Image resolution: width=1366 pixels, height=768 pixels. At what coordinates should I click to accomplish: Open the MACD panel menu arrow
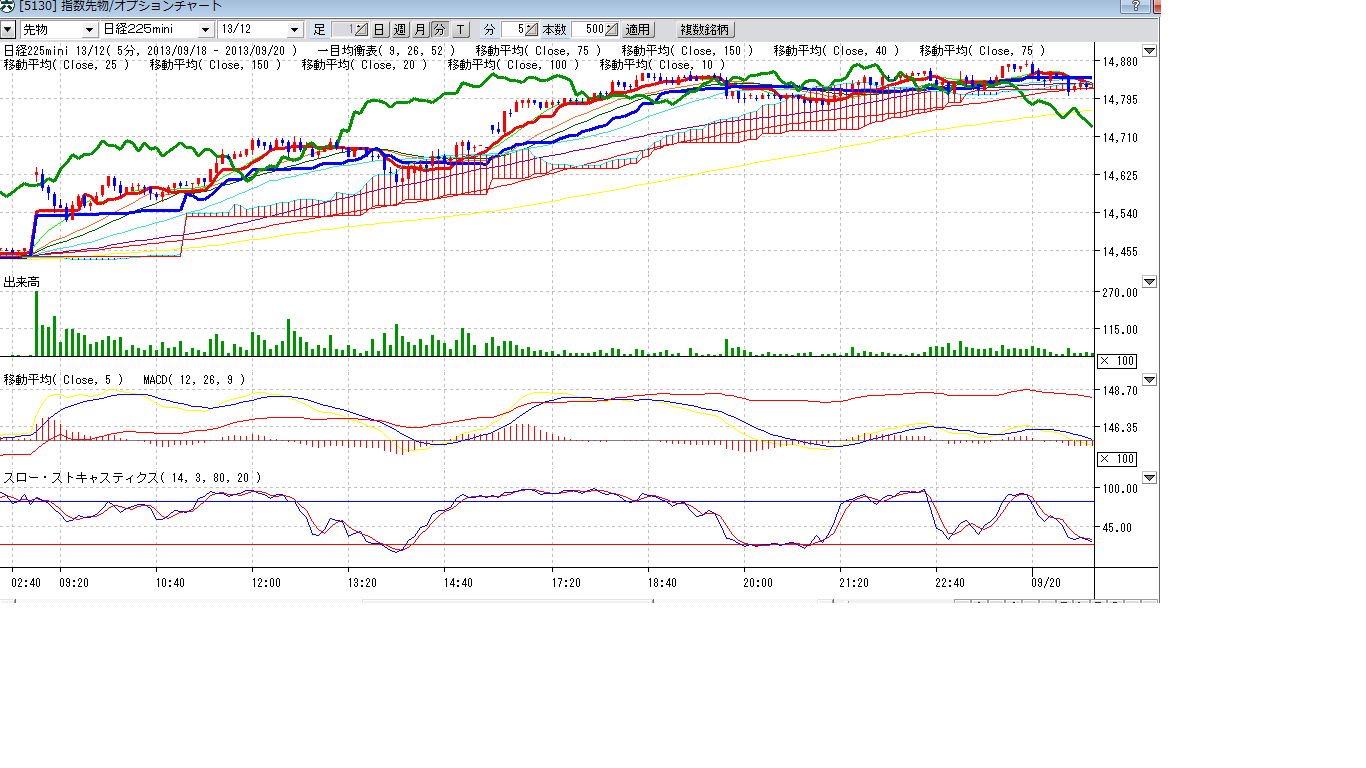1149,380
